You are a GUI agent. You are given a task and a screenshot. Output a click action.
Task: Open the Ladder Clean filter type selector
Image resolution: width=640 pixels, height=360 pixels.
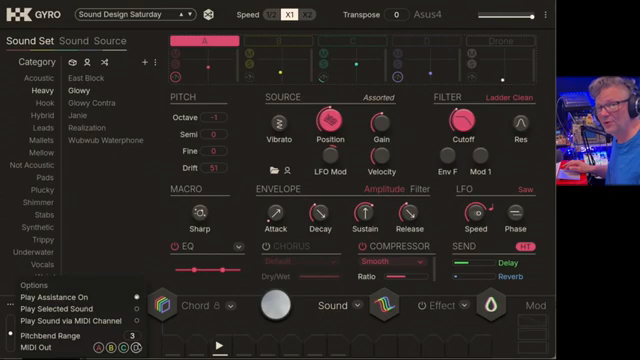[x=509, y=98]
